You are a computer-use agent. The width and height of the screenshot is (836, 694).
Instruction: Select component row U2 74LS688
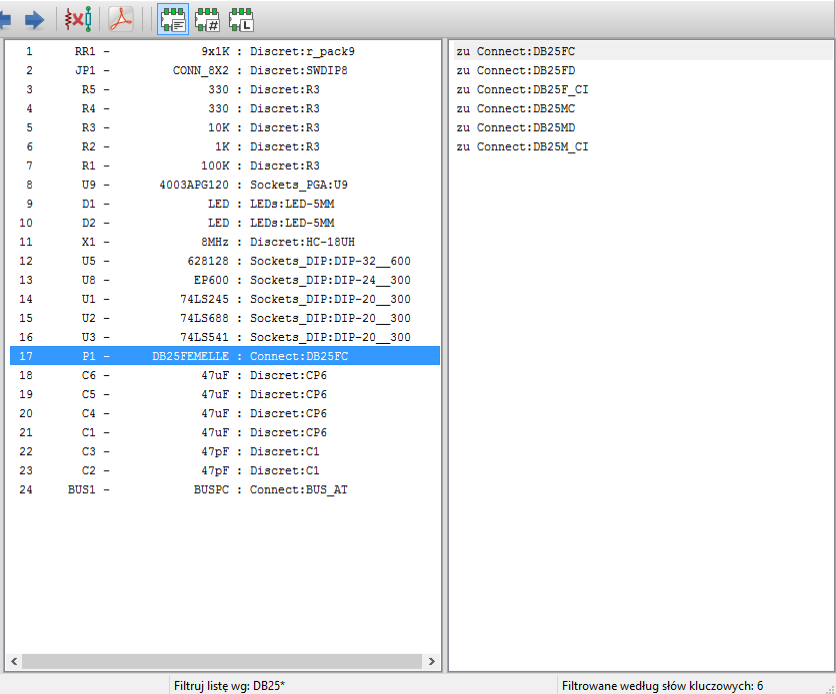click(224, 318)
